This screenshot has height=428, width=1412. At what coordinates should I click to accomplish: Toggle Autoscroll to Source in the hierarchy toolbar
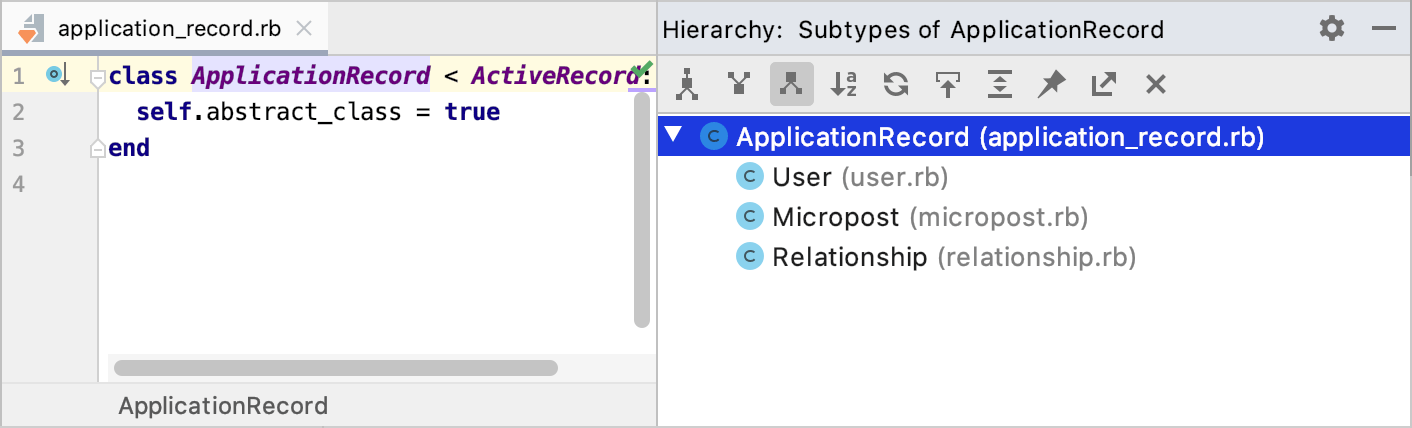point(947,85)
